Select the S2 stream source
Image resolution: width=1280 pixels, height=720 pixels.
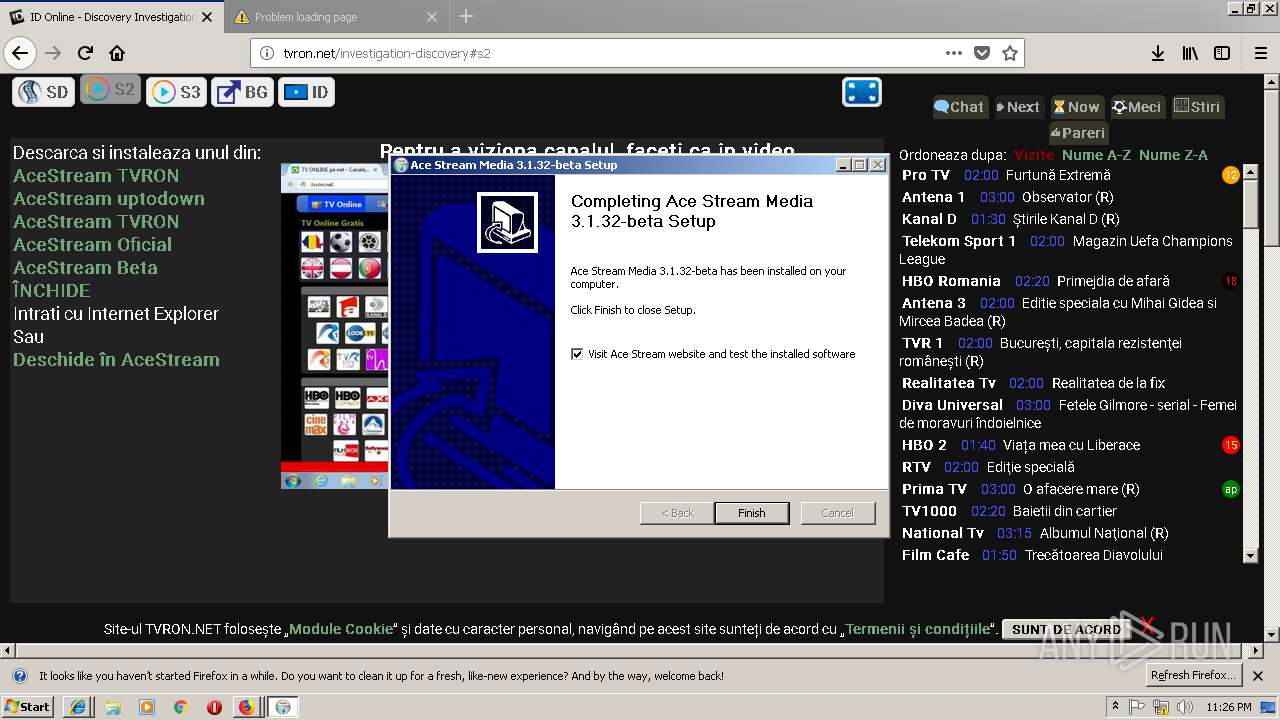(x=110, y=90)
